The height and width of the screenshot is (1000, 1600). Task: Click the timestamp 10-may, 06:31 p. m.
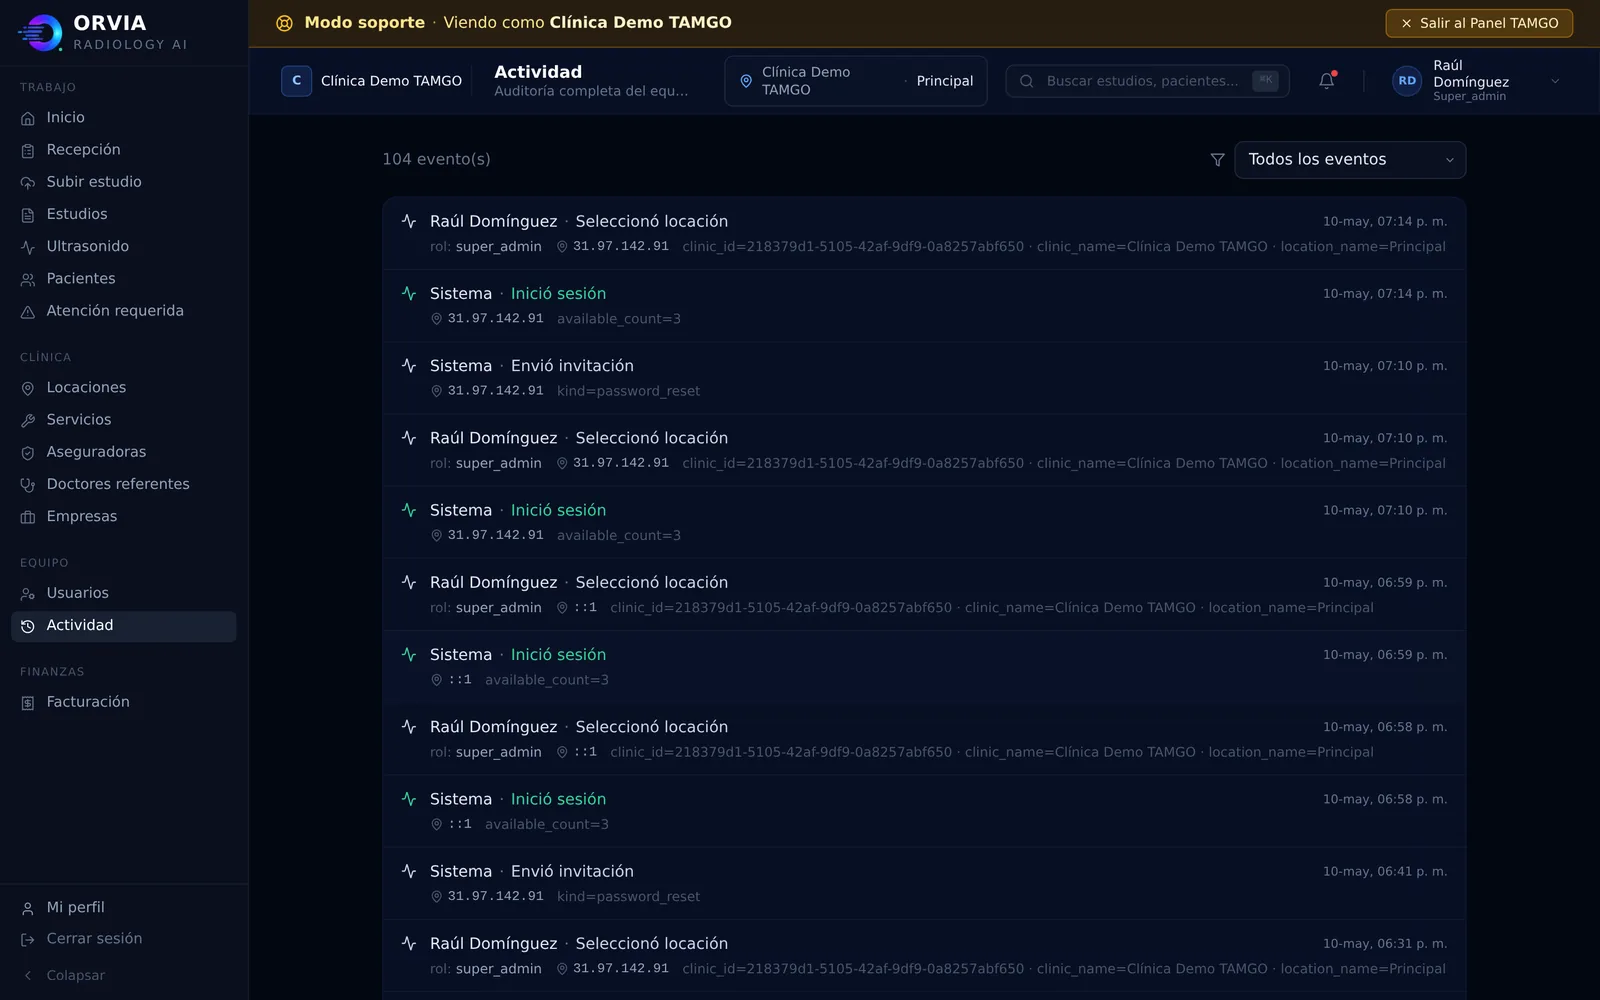1385,944
